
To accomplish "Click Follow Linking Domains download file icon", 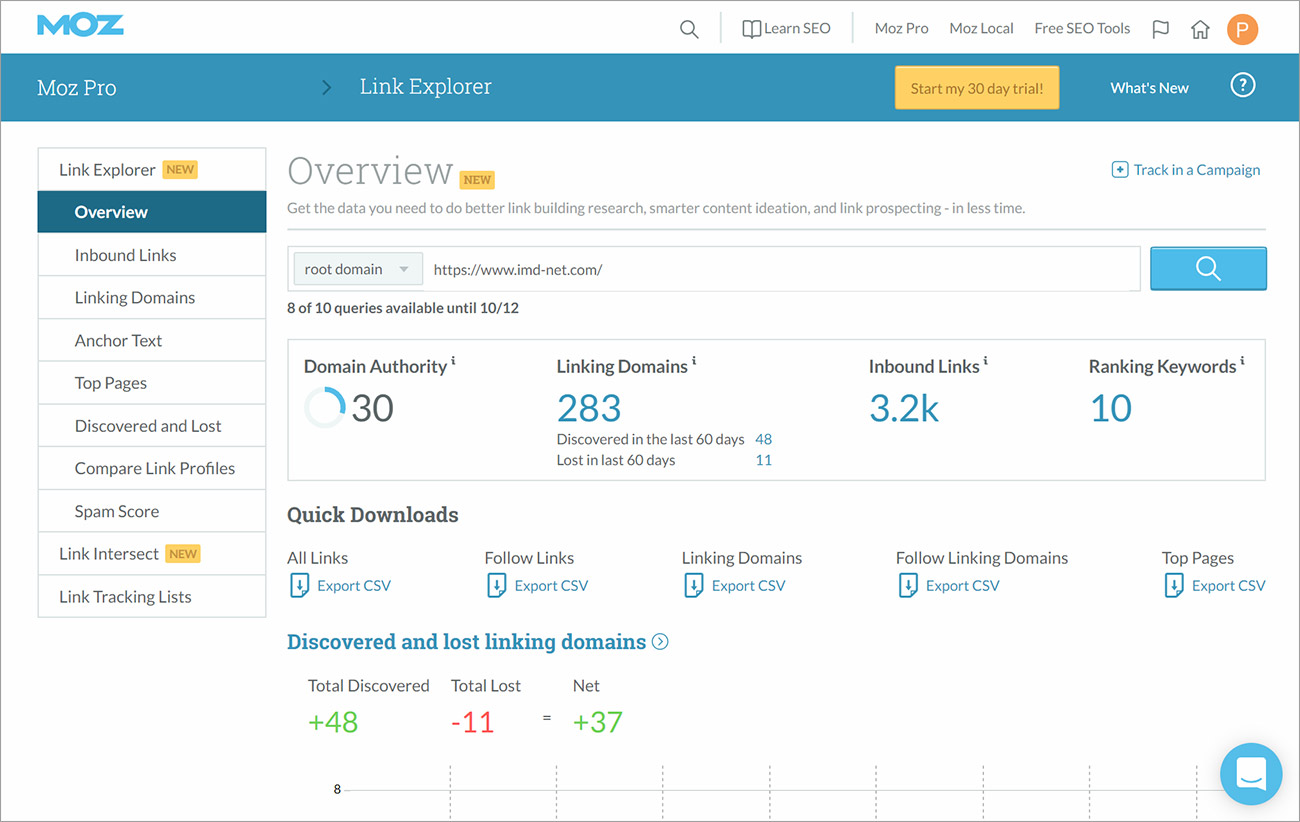I will coord(907,586).
